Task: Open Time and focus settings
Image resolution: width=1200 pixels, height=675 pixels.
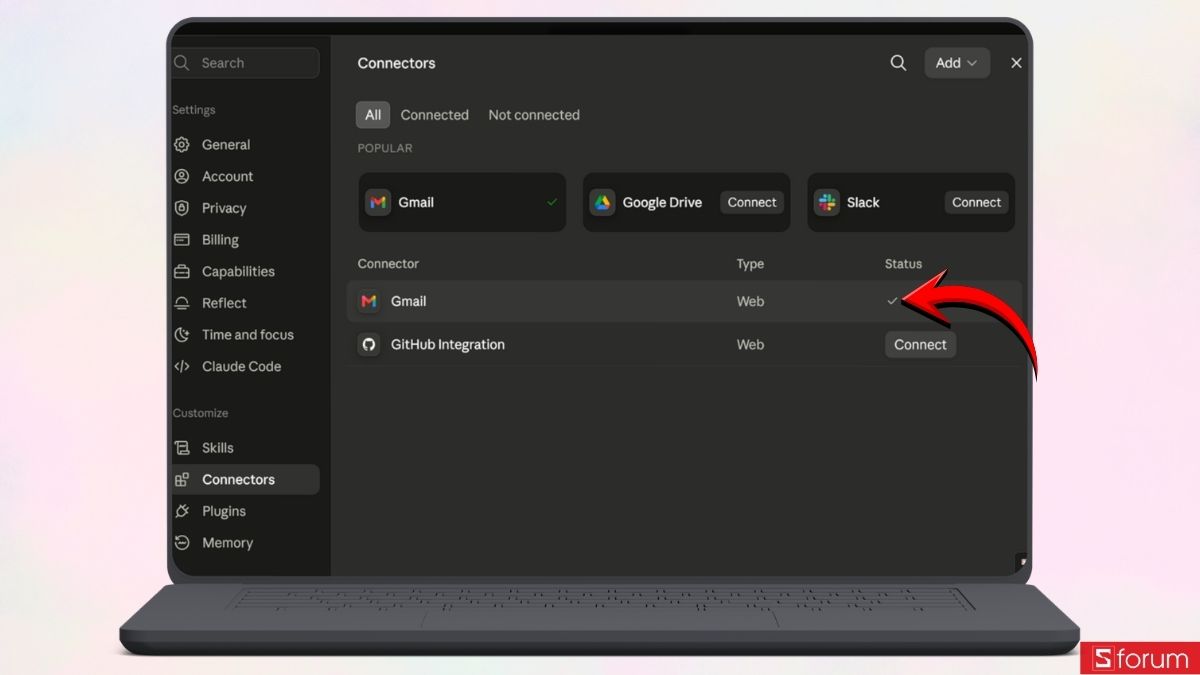Action: [x=246, y=335]
